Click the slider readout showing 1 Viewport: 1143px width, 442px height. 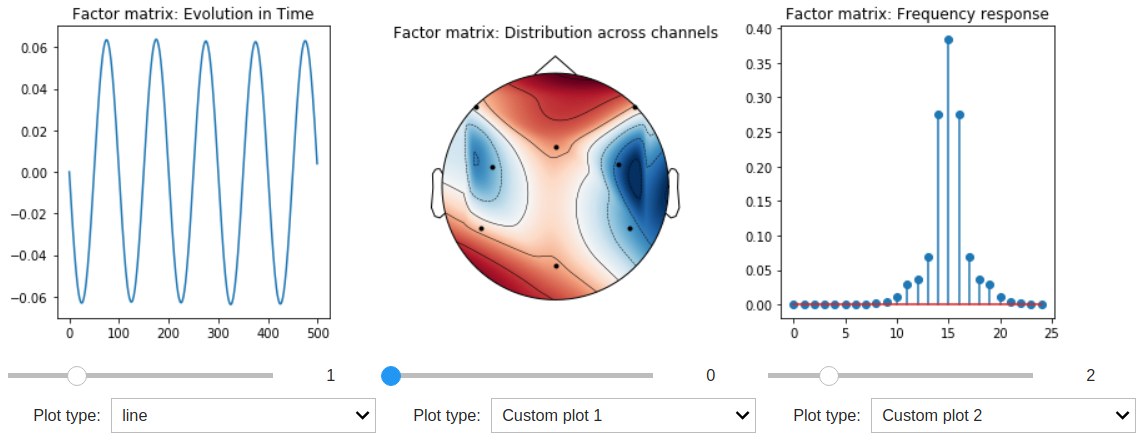click(331, 376)
